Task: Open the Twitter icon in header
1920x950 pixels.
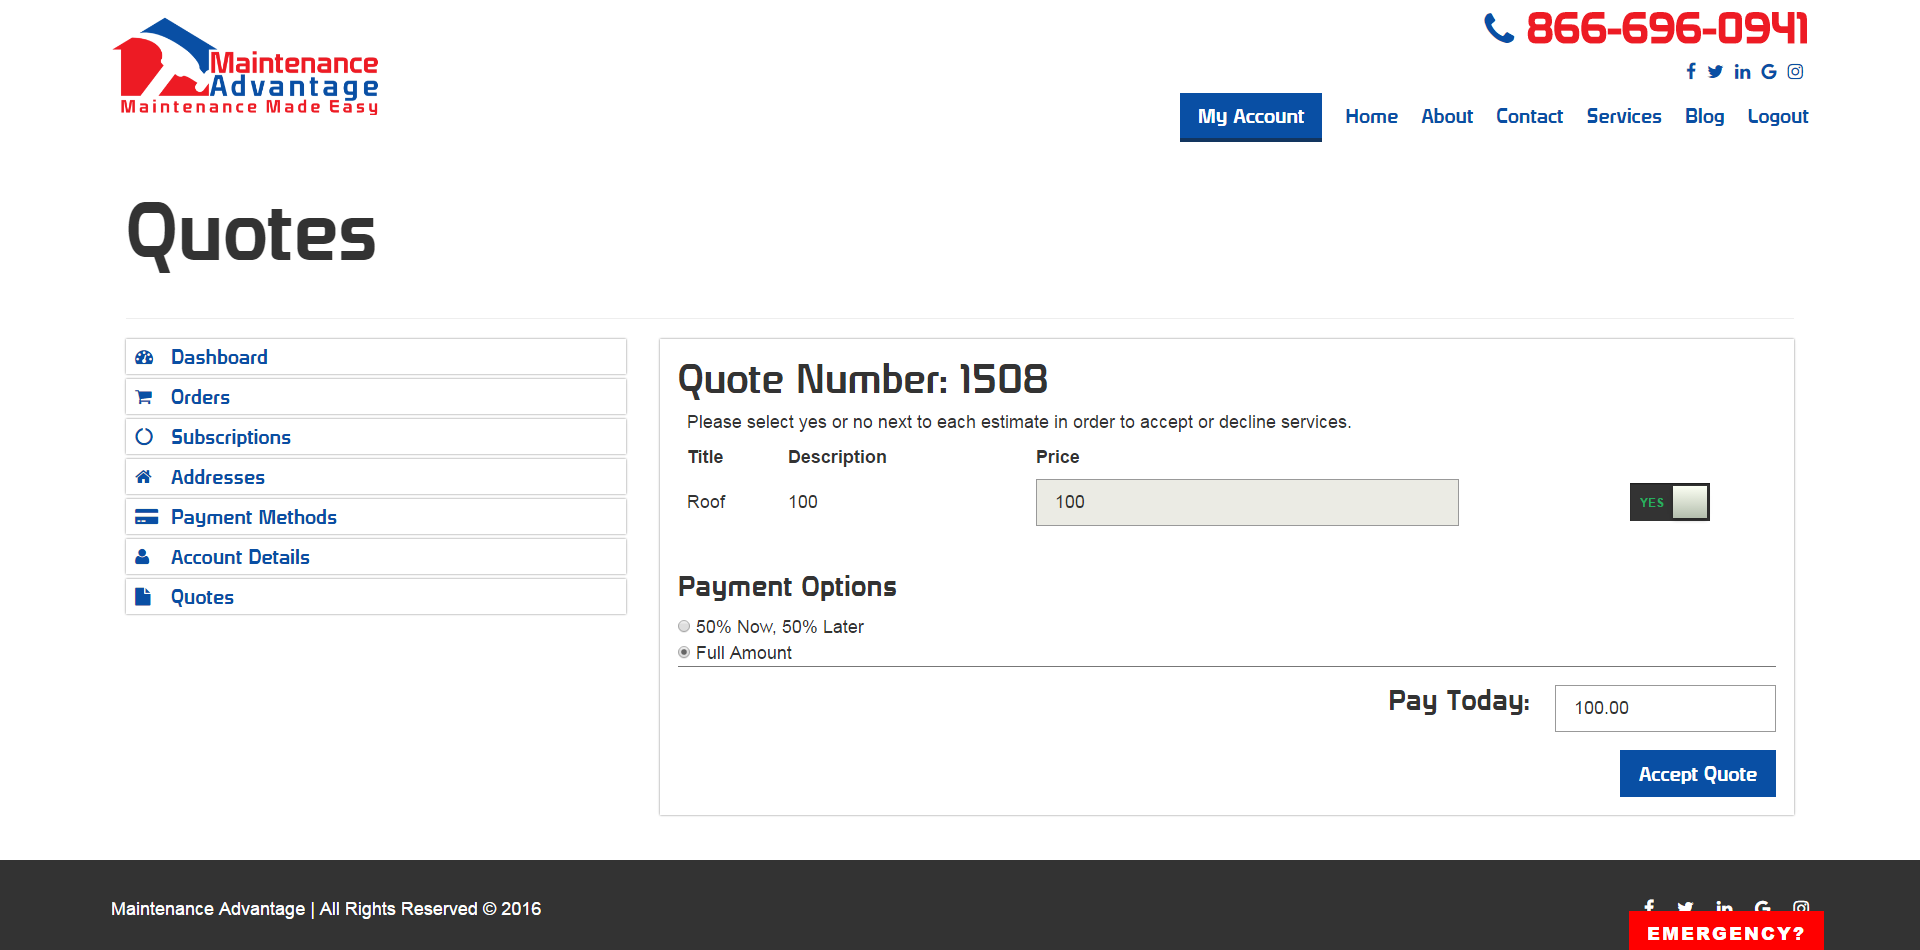Action: (x=1715, y=71)
